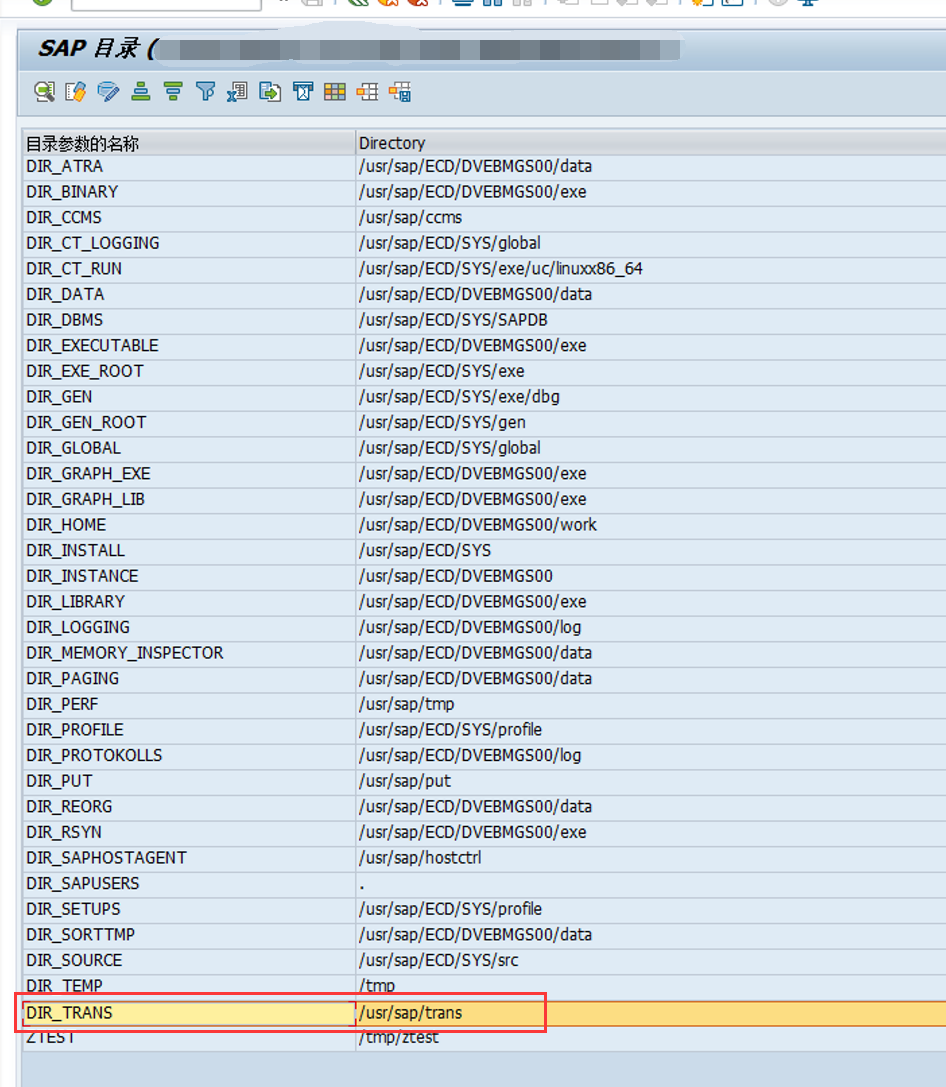Screen dimensions: 946x1087
Task: Open details with the magnifier icon
Action: tap(44, 92)
